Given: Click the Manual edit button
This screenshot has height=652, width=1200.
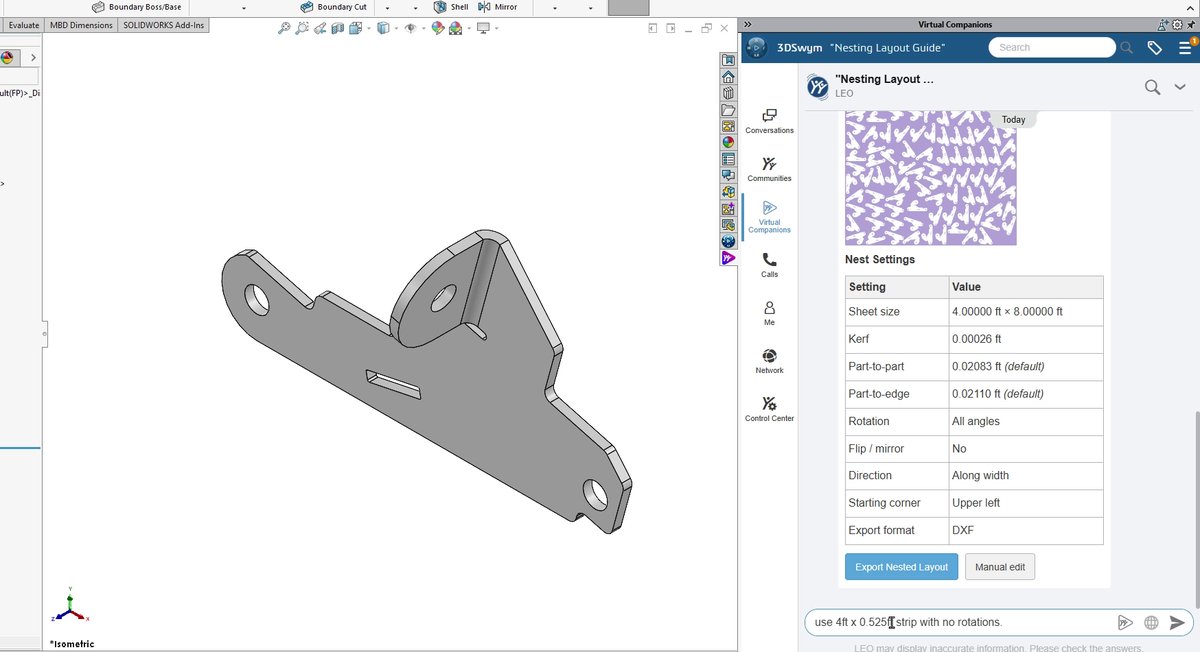Looking at the screenshot, I should coord(1000,567).
